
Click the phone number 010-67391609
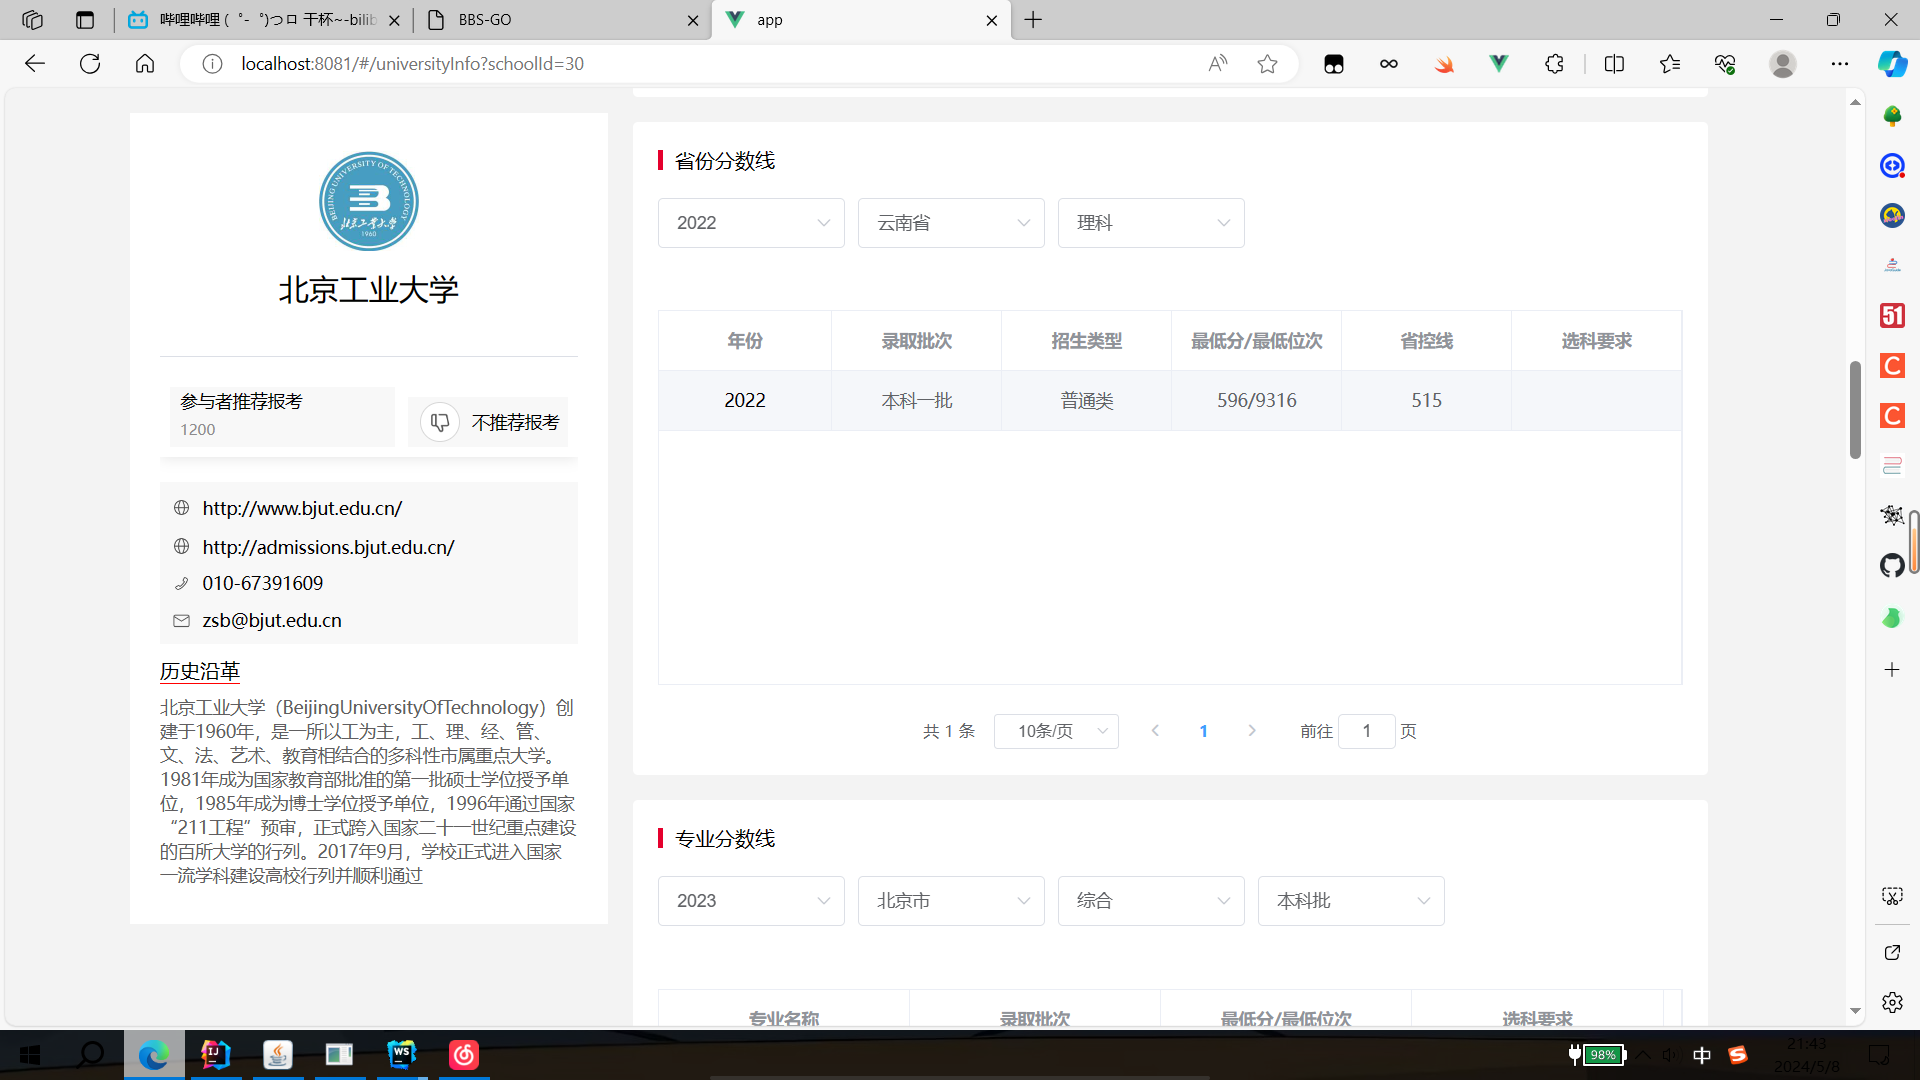(x=263, y=583)
